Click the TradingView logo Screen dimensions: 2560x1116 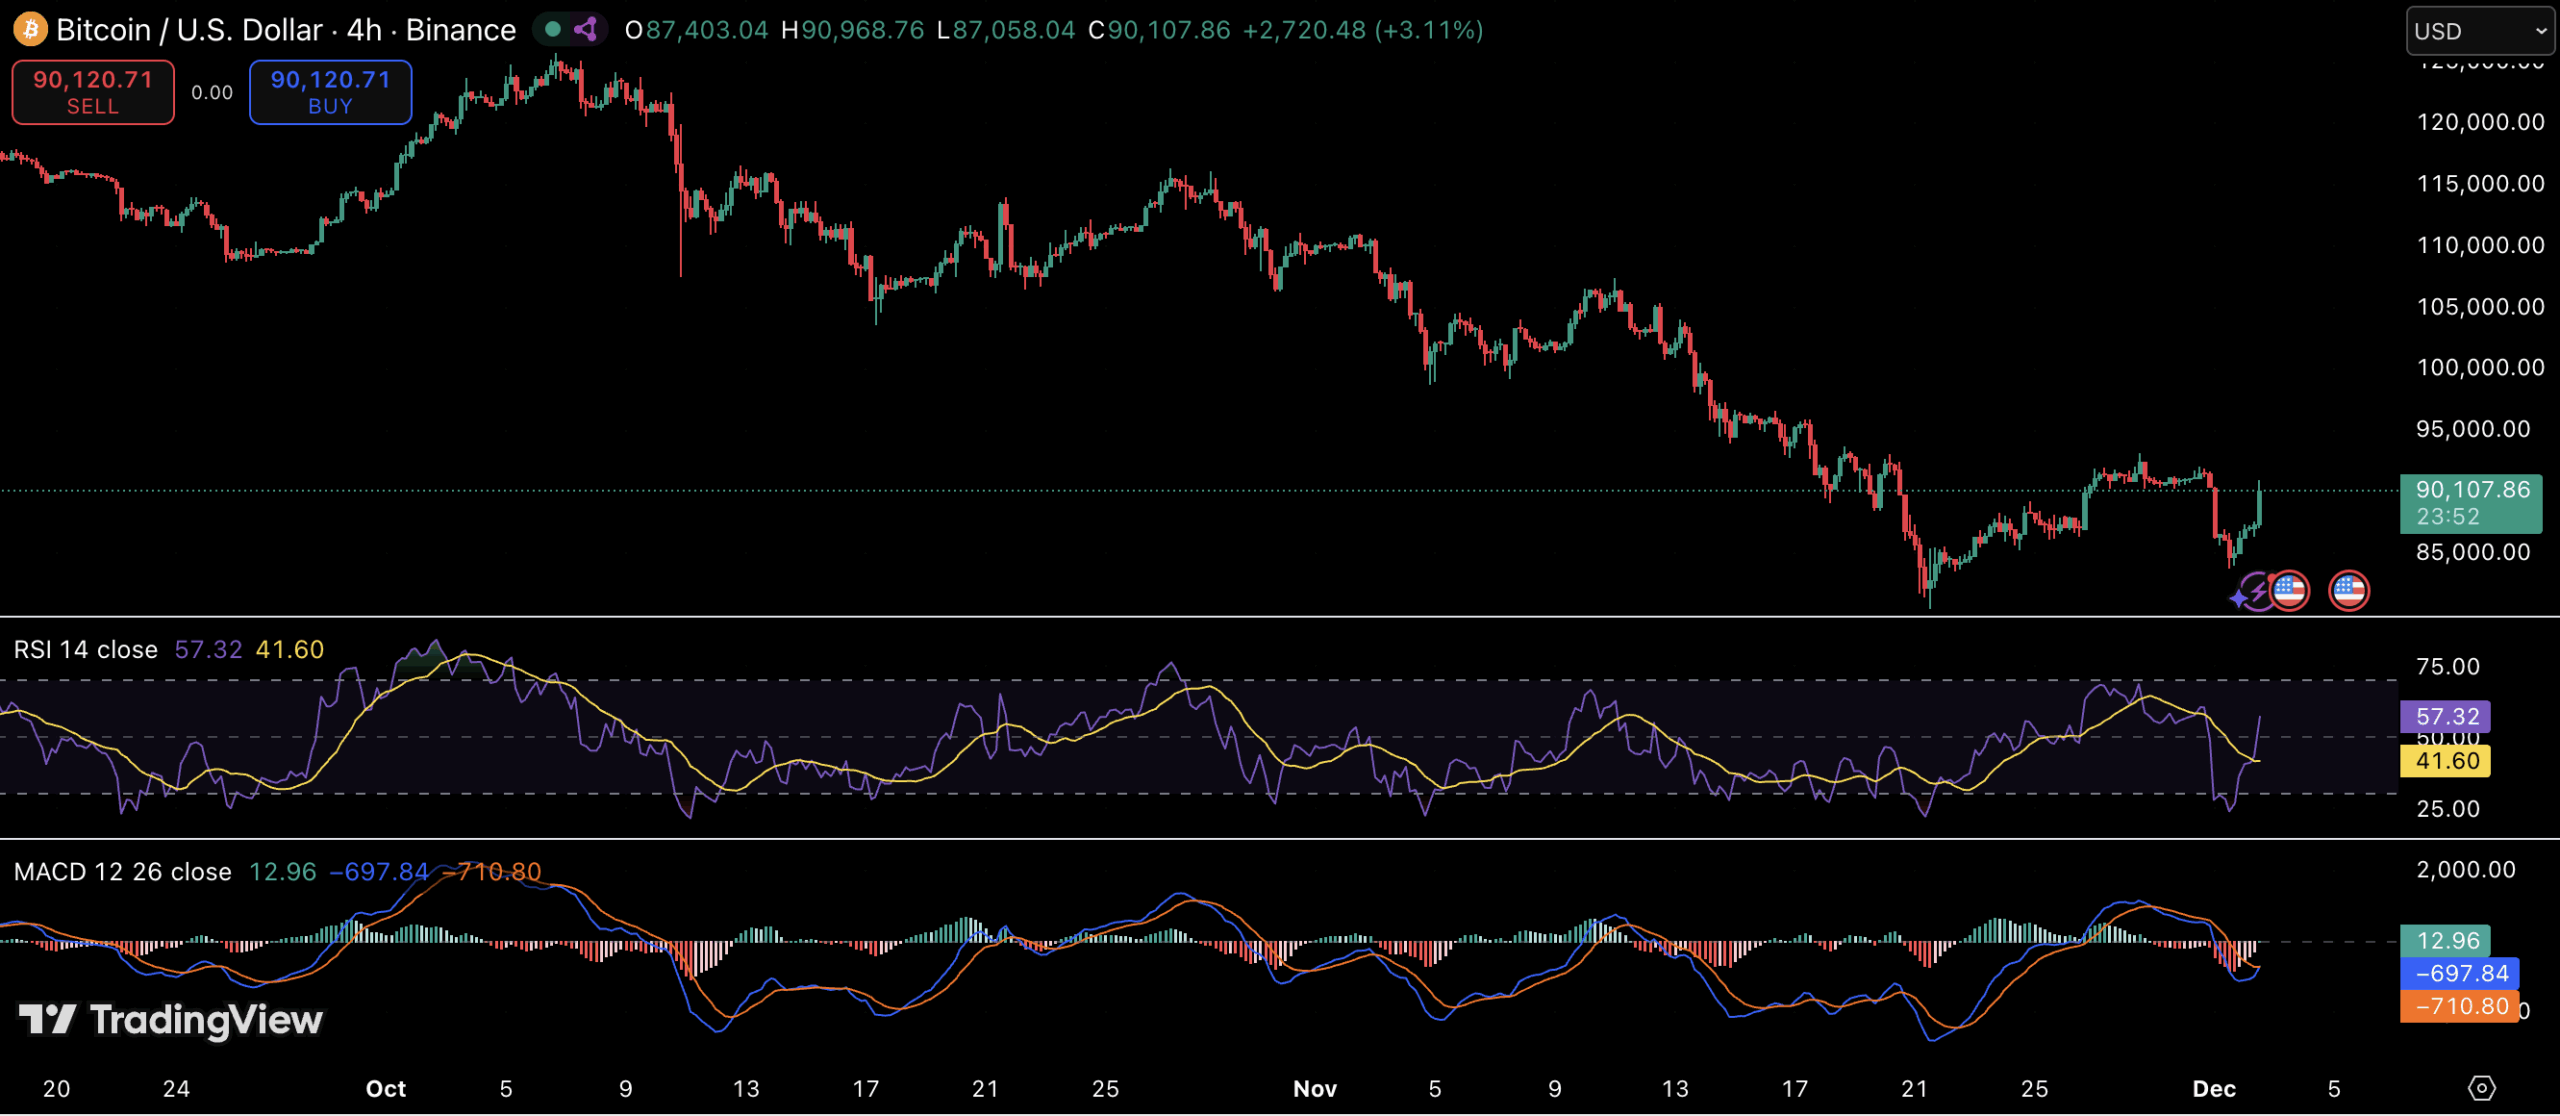click(170, 1020)
